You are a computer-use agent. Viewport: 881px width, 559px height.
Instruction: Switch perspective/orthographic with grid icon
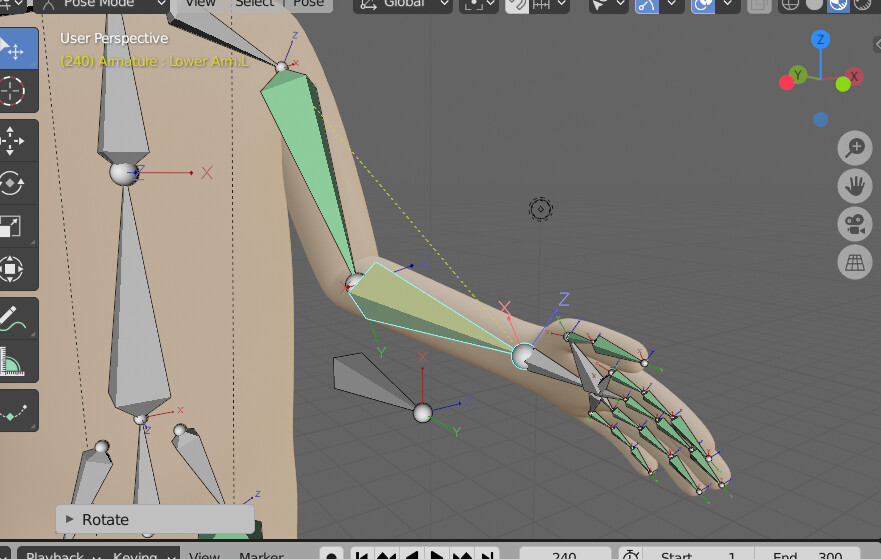pyautogui.click(x=855, y=262)
